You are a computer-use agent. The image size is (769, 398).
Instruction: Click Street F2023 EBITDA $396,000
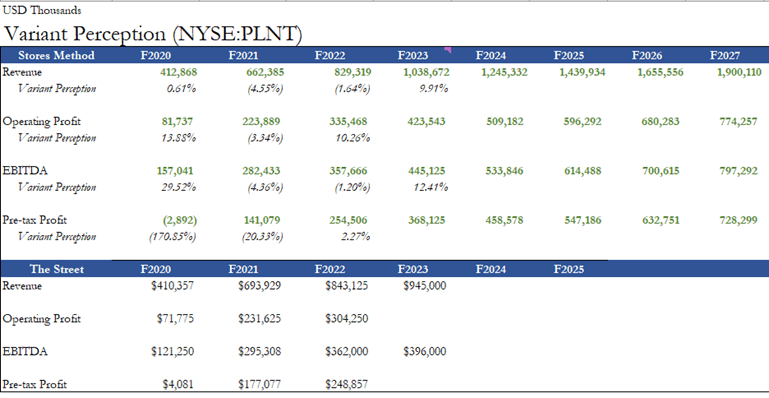425,351
